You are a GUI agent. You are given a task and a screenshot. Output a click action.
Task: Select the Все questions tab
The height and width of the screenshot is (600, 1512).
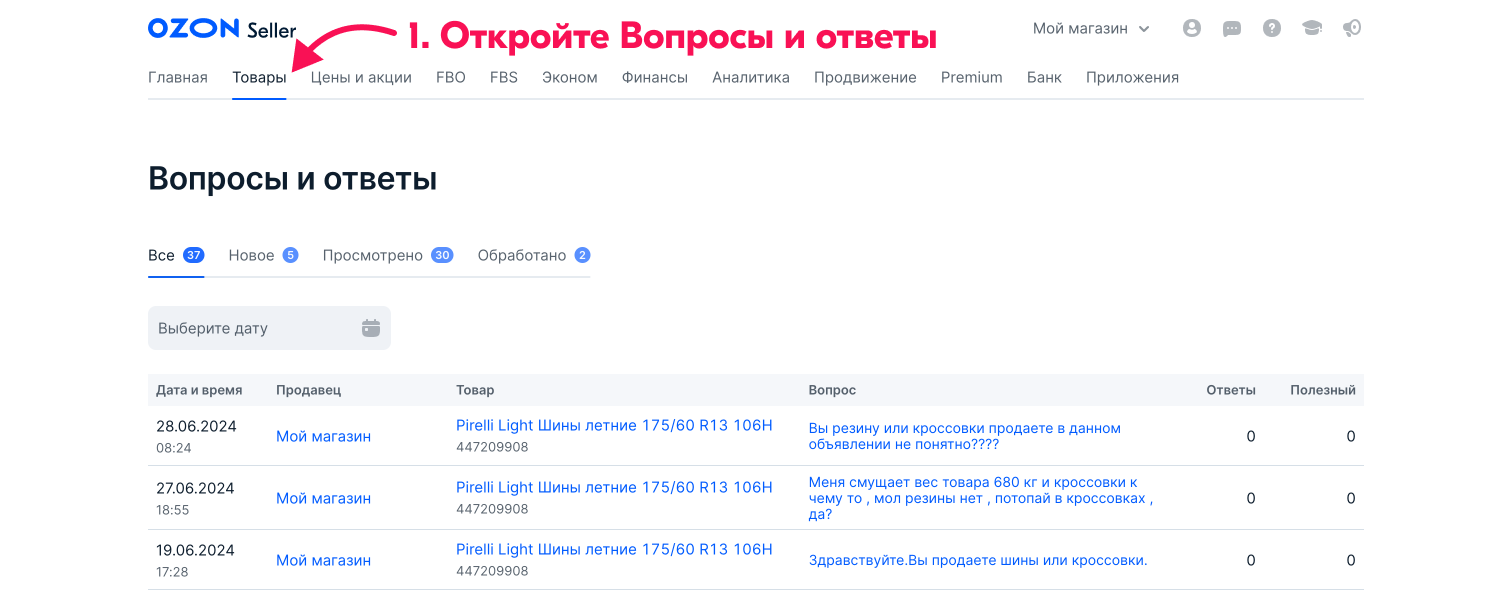176,255
